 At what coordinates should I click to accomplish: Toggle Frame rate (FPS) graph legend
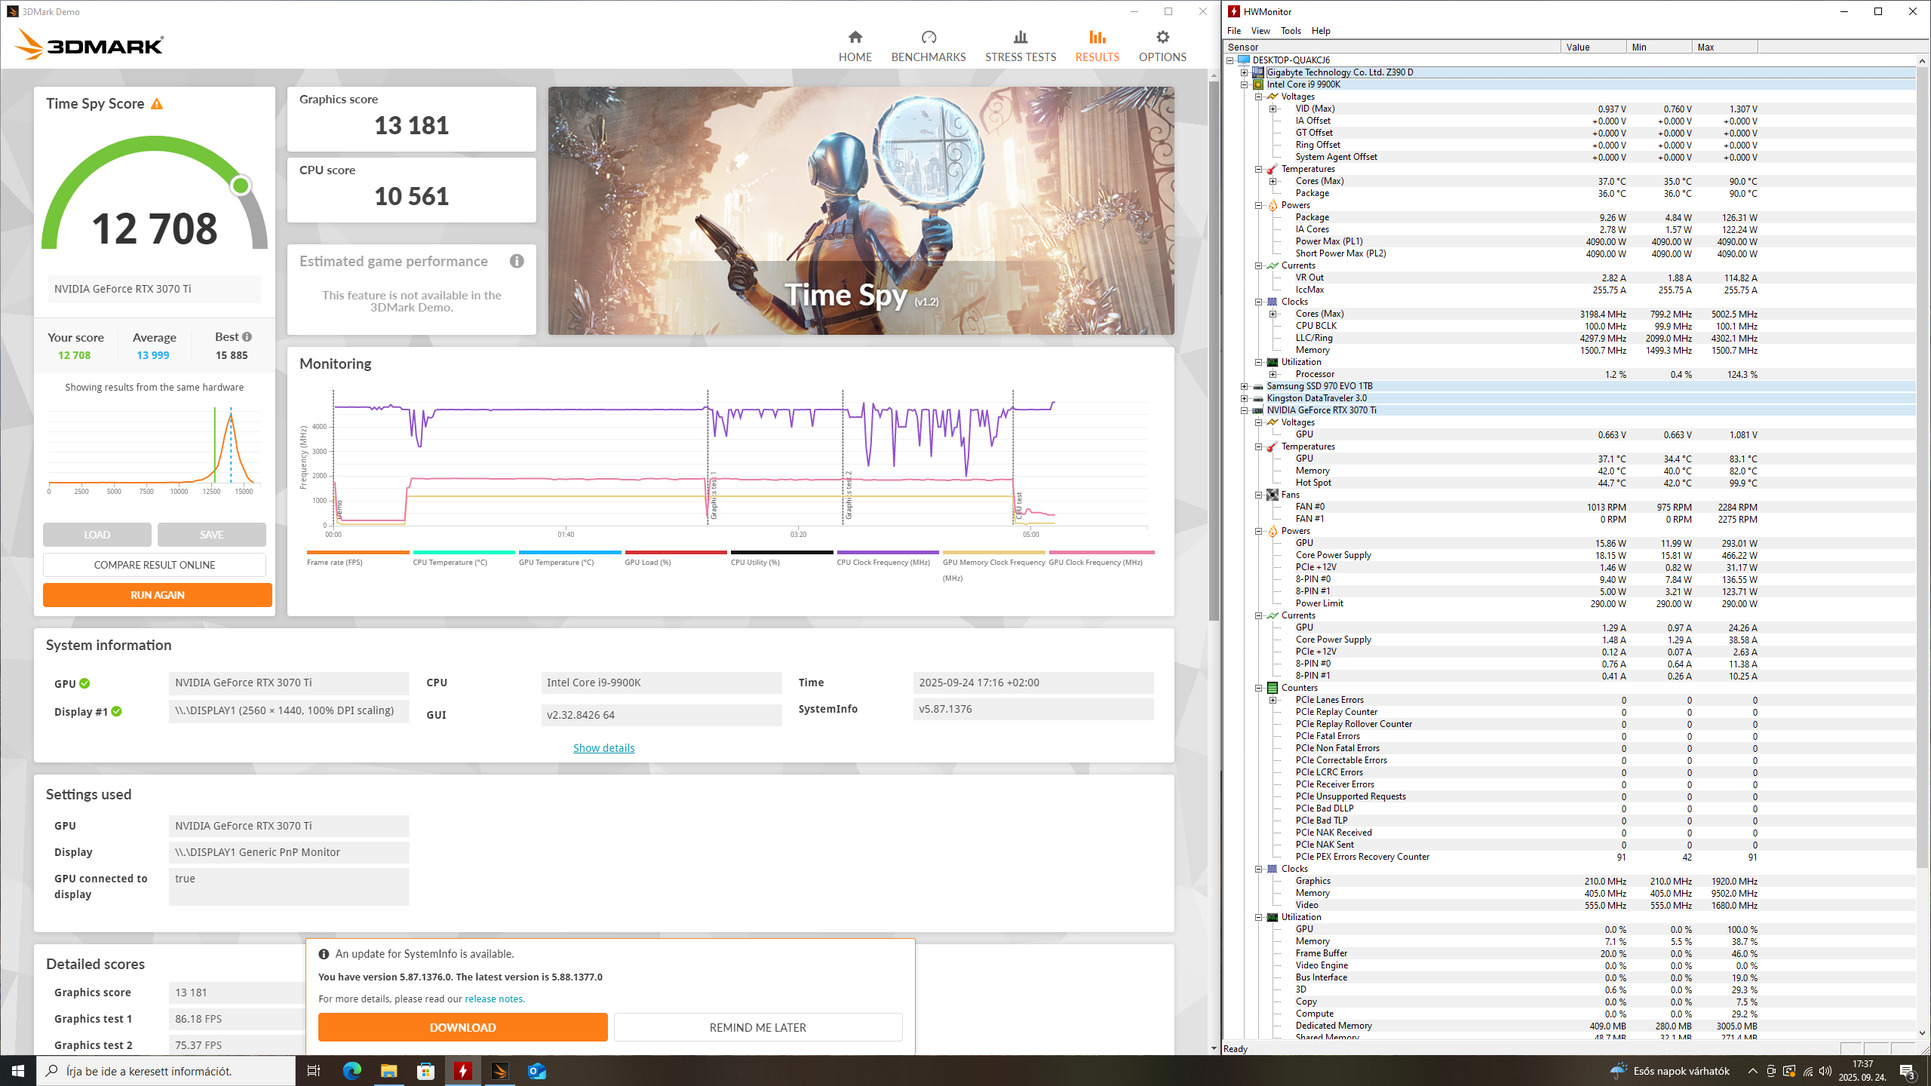click(x=335, y=562)
